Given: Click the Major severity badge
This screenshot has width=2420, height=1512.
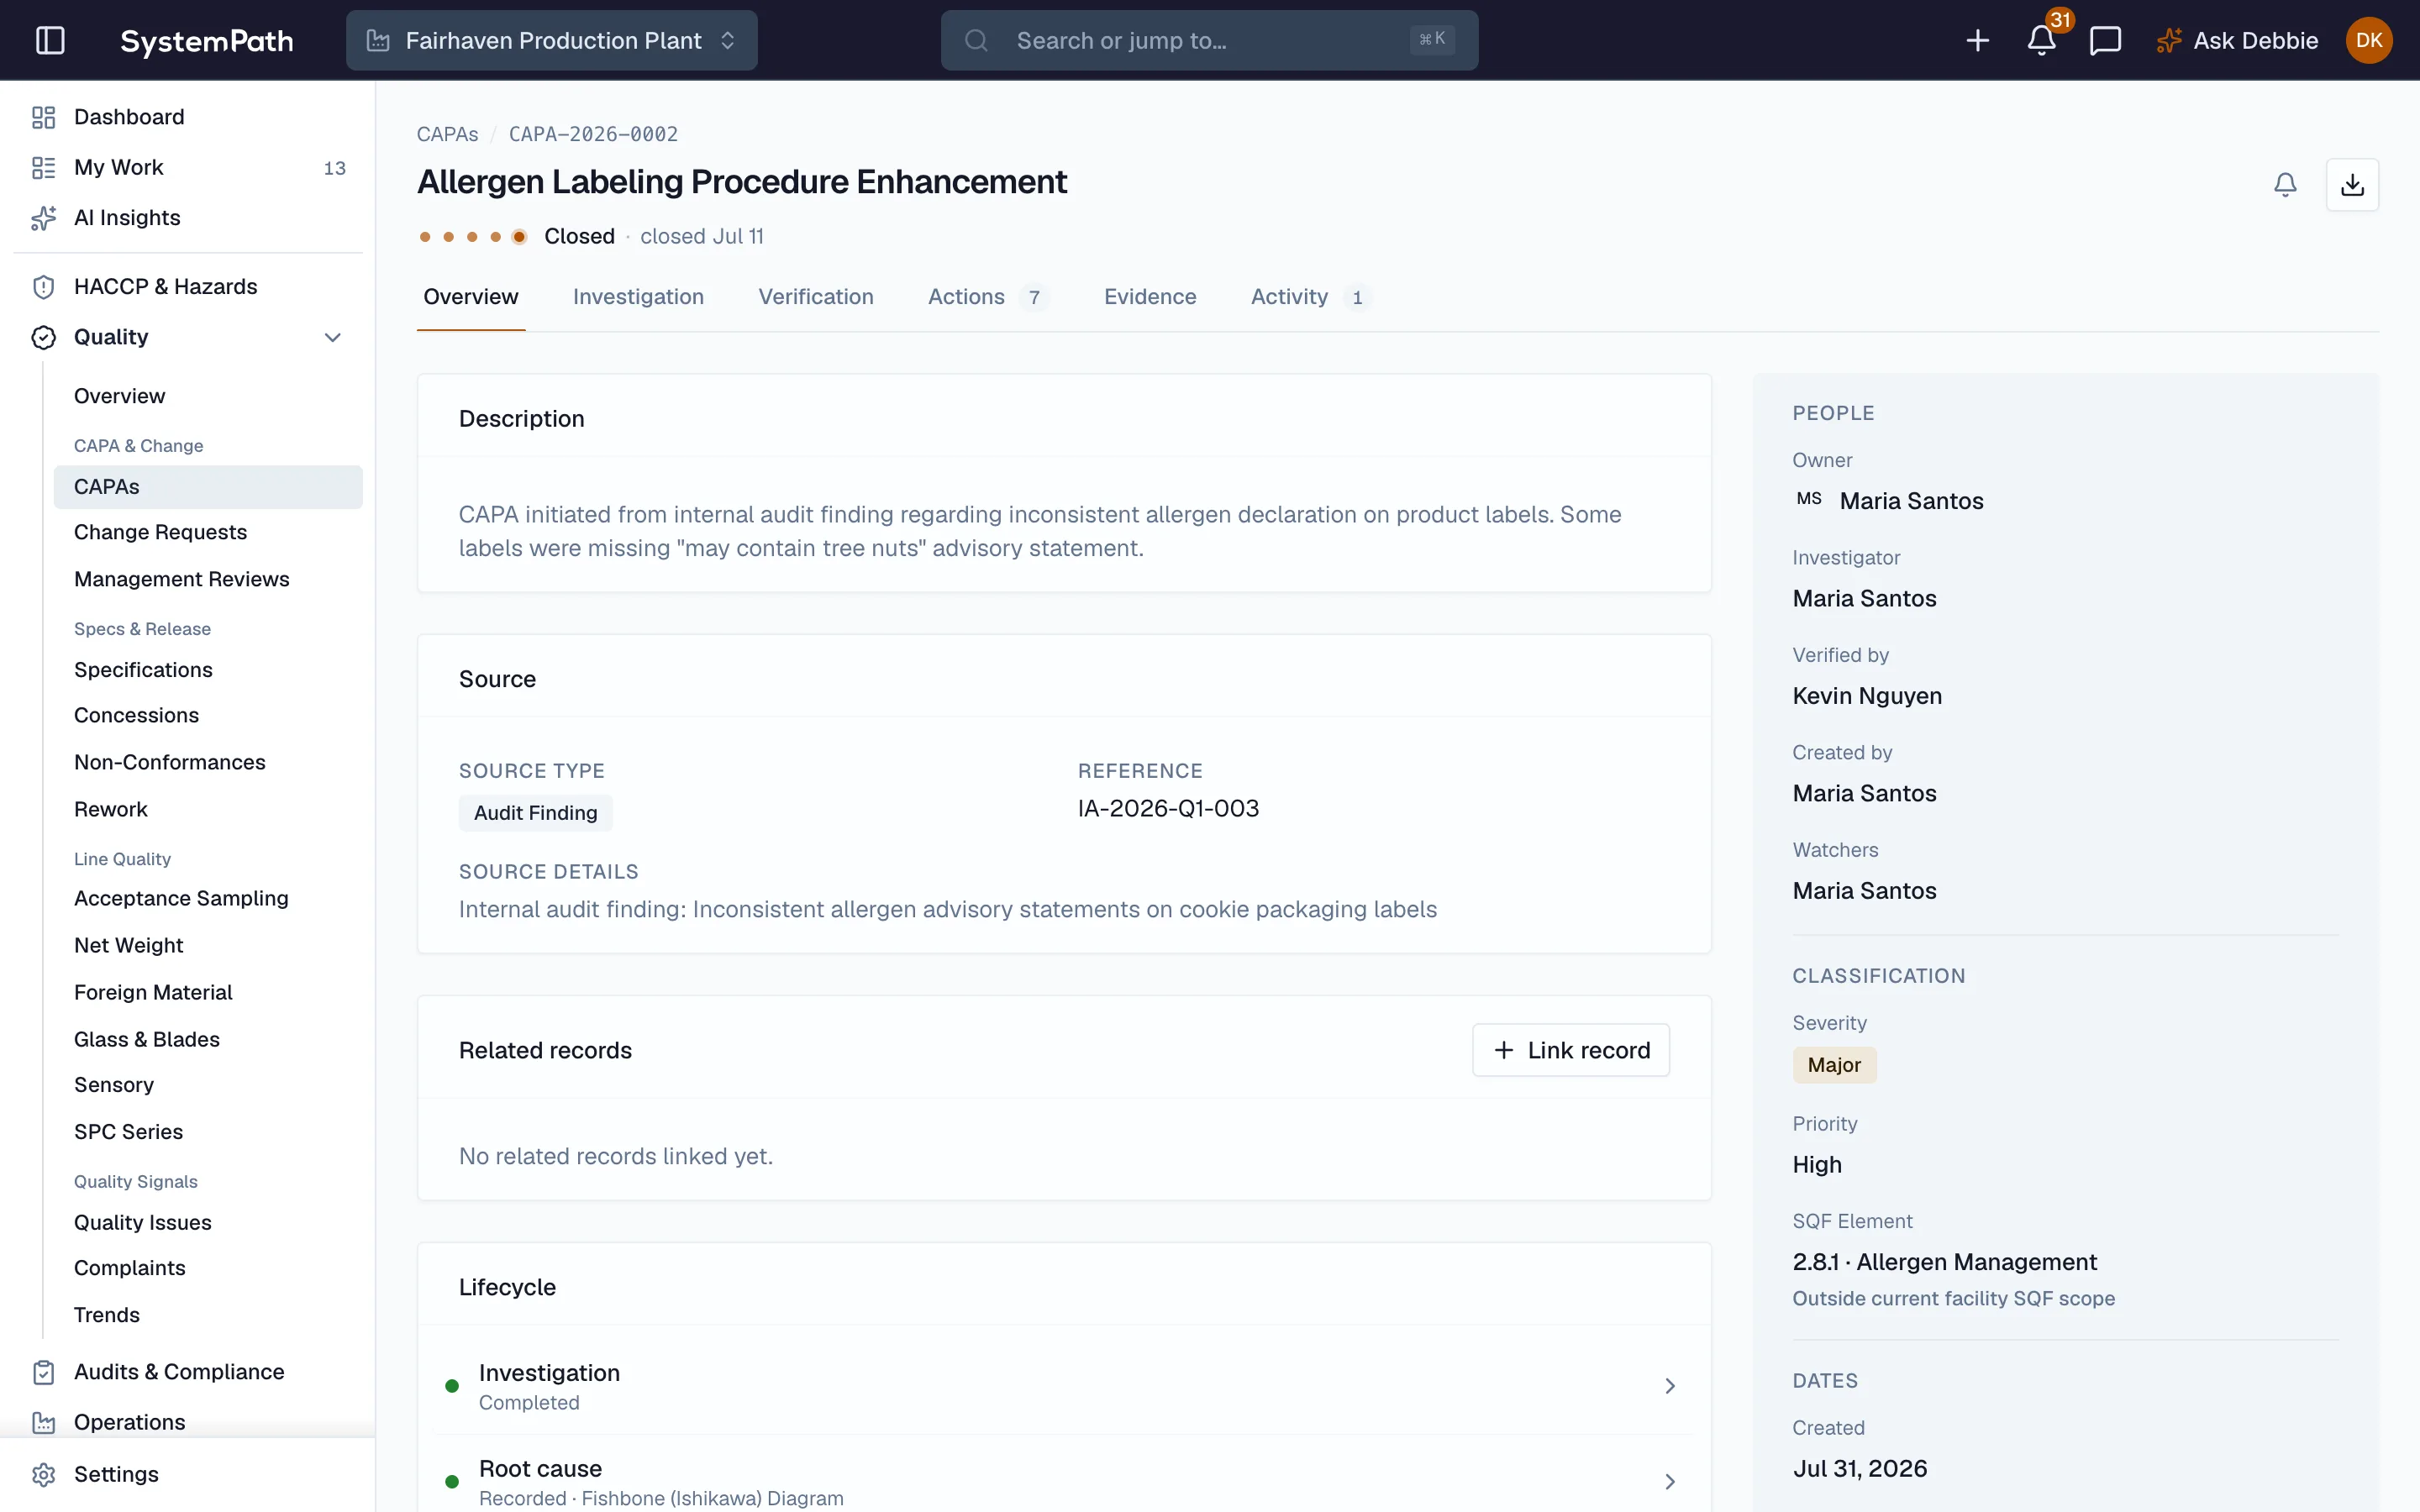Looking at the screenshot, I should 1834,1065.
